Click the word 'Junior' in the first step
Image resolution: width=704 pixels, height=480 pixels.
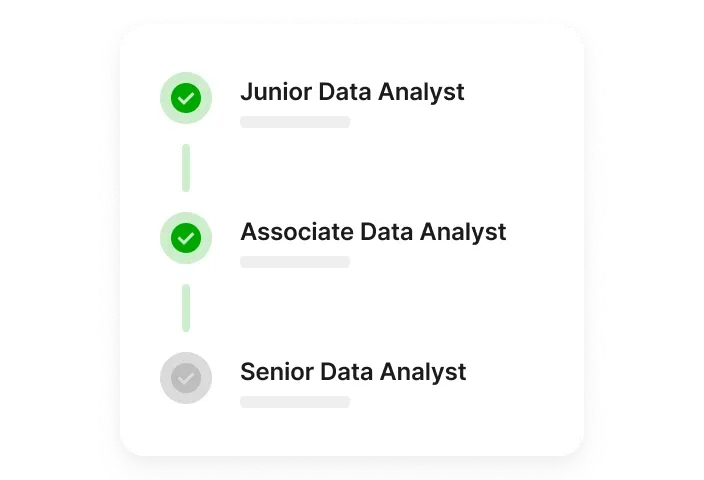[275, 92]
